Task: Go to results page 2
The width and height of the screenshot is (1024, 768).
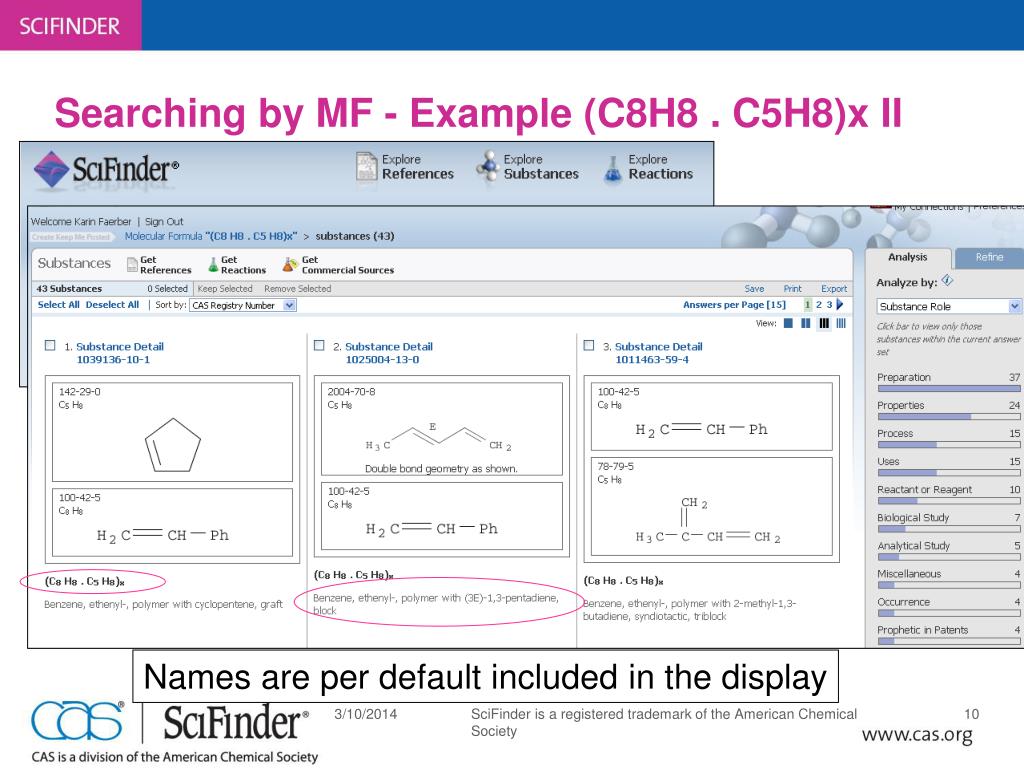Action: point(818,304)
